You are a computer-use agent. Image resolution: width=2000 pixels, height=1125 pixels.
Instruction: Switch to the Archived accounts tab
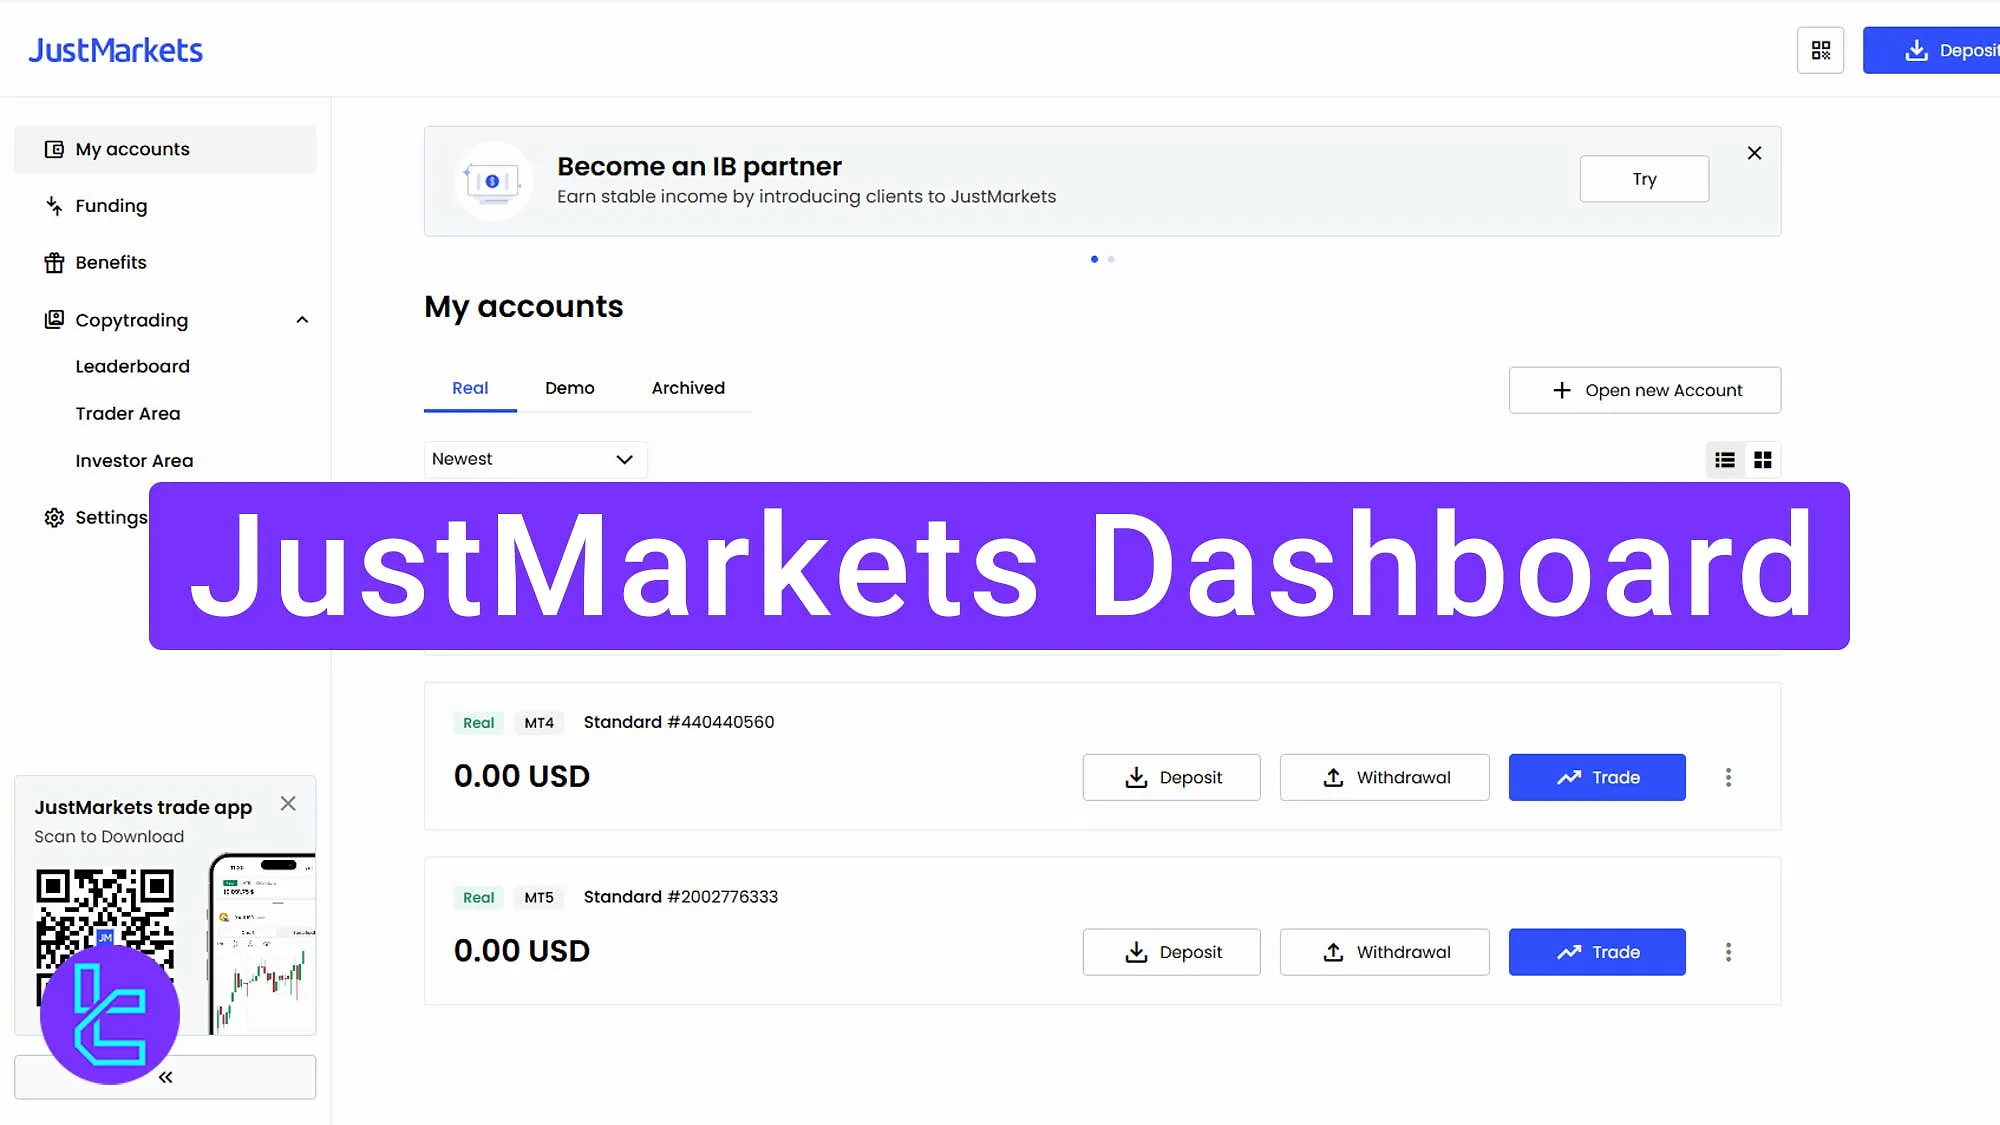[x=688, y=388]
